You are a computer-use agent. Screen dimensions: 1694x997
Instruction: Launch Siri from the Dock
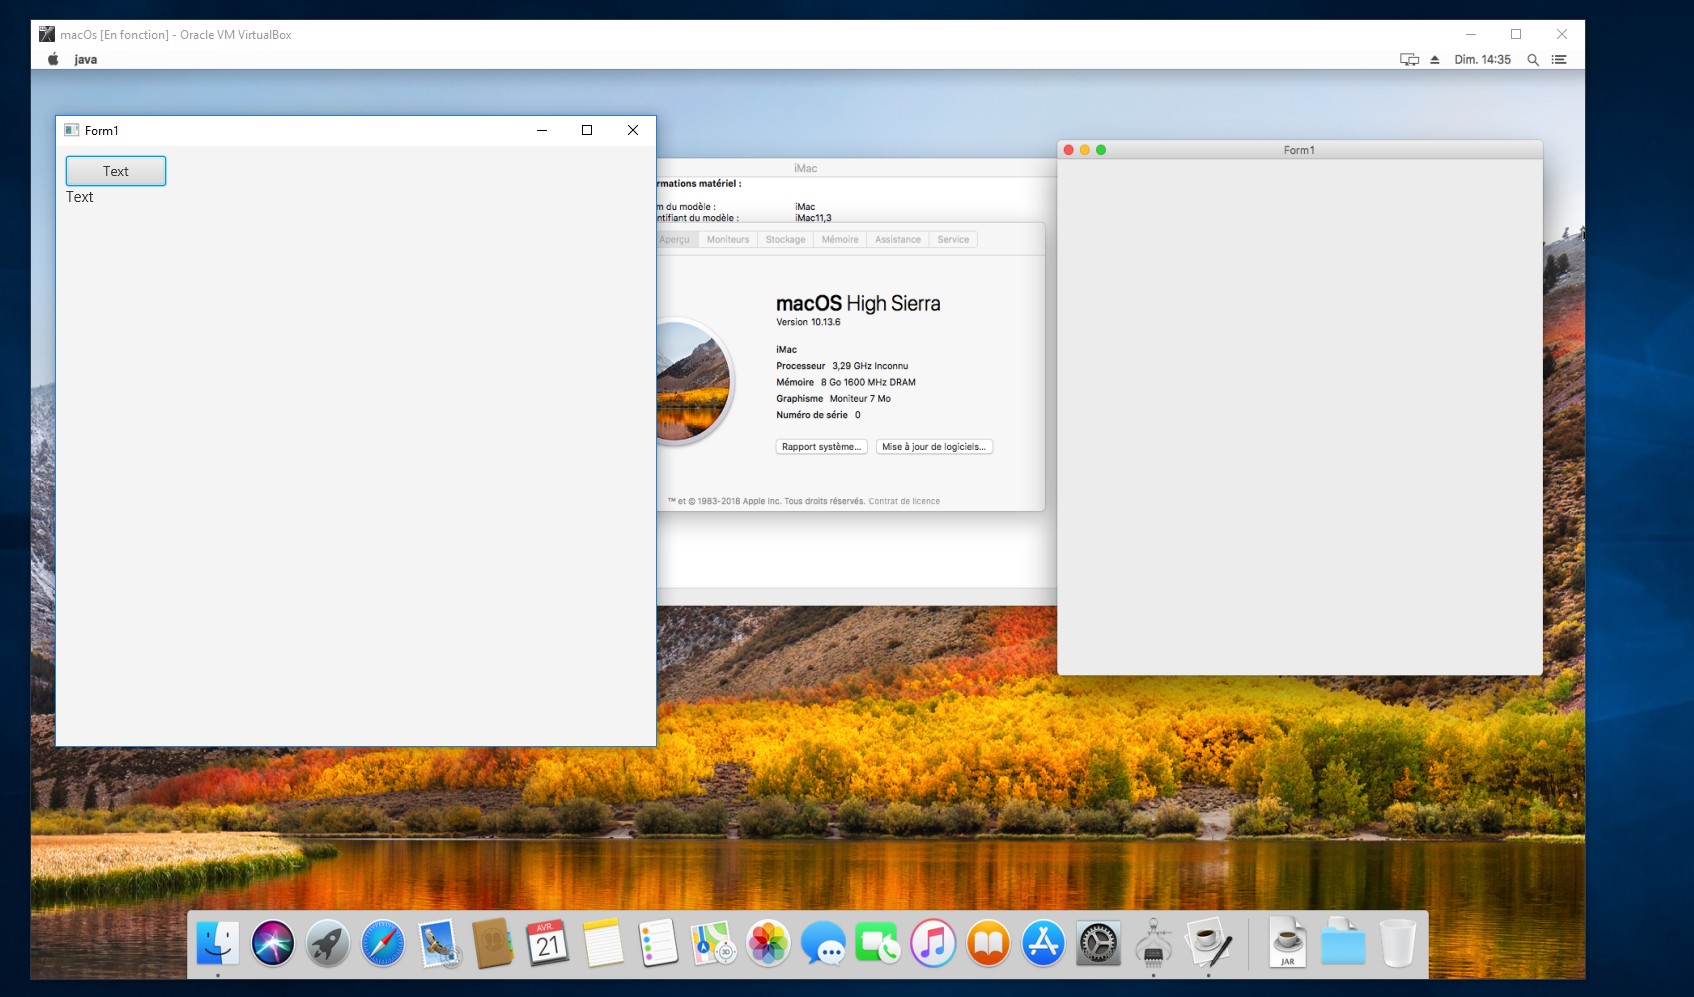click(273, 943)
